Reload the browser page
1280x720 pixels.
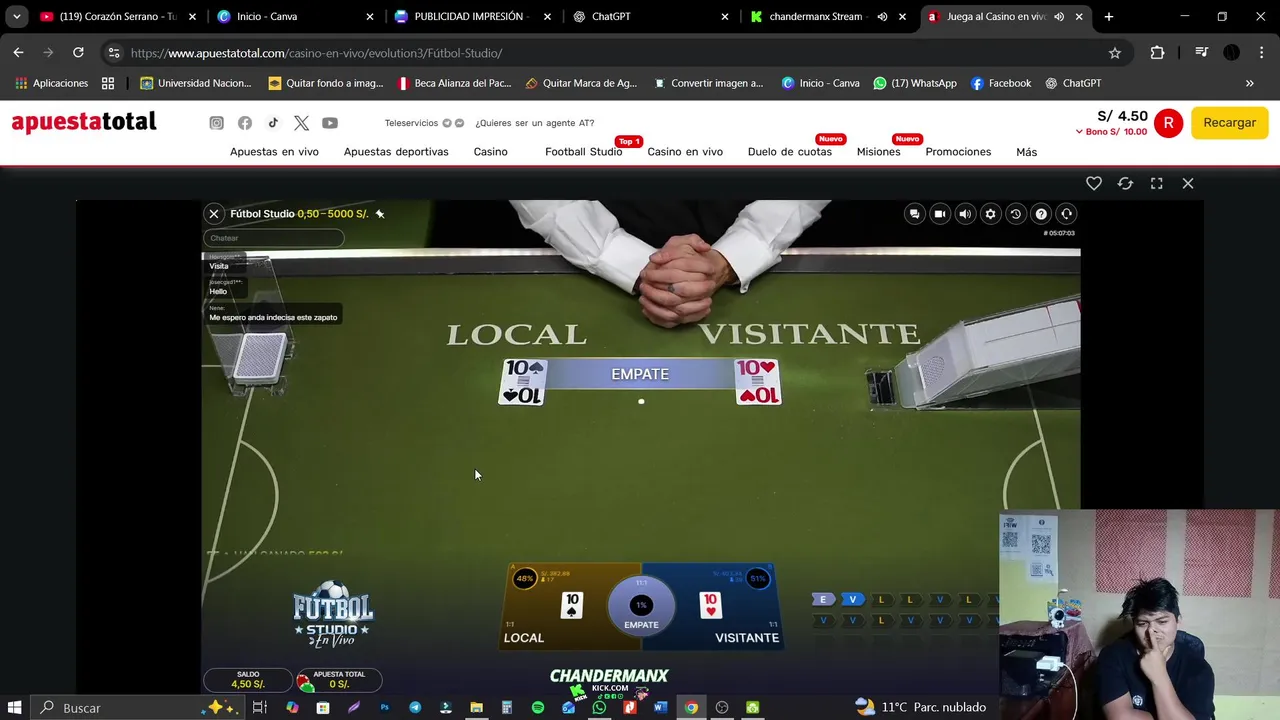[x=78, y=52]
